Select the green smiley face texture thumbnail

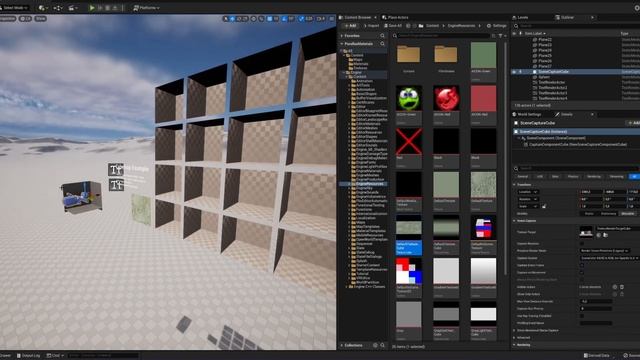(x=409, y=98)
